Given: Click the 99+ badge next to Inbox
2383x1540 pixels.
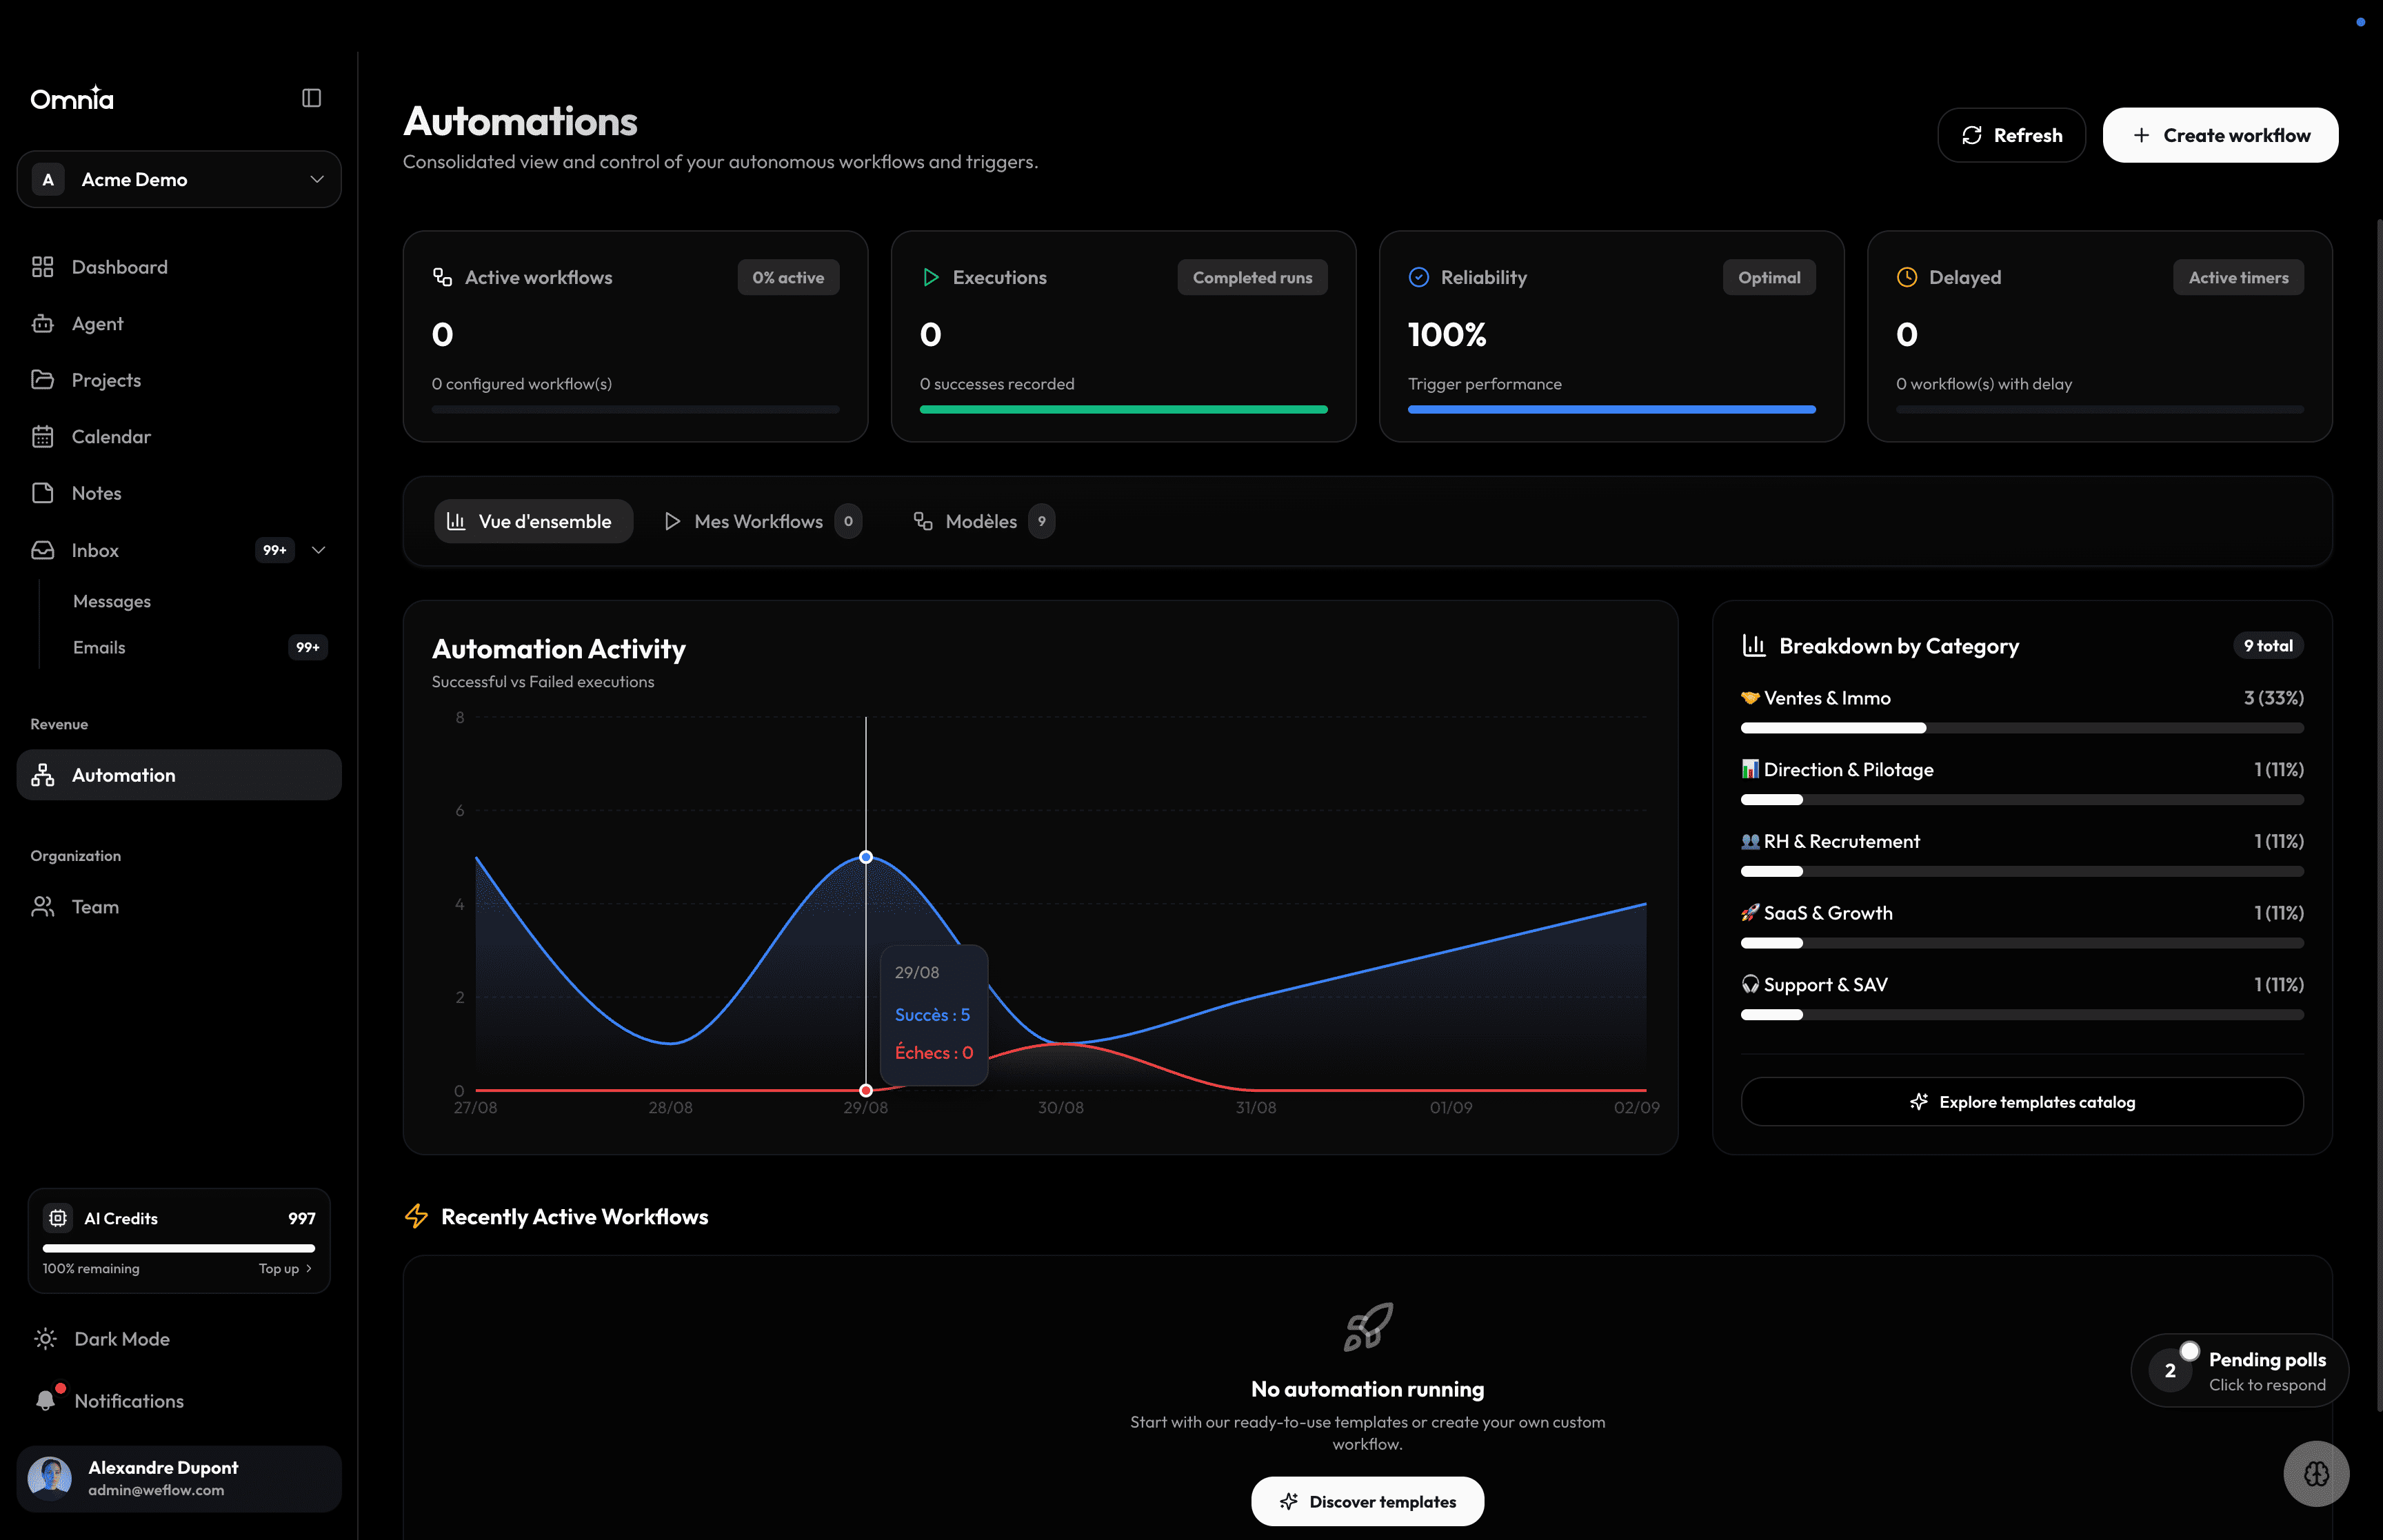Looking at the screenshot, I should click(x=275, y=550).
